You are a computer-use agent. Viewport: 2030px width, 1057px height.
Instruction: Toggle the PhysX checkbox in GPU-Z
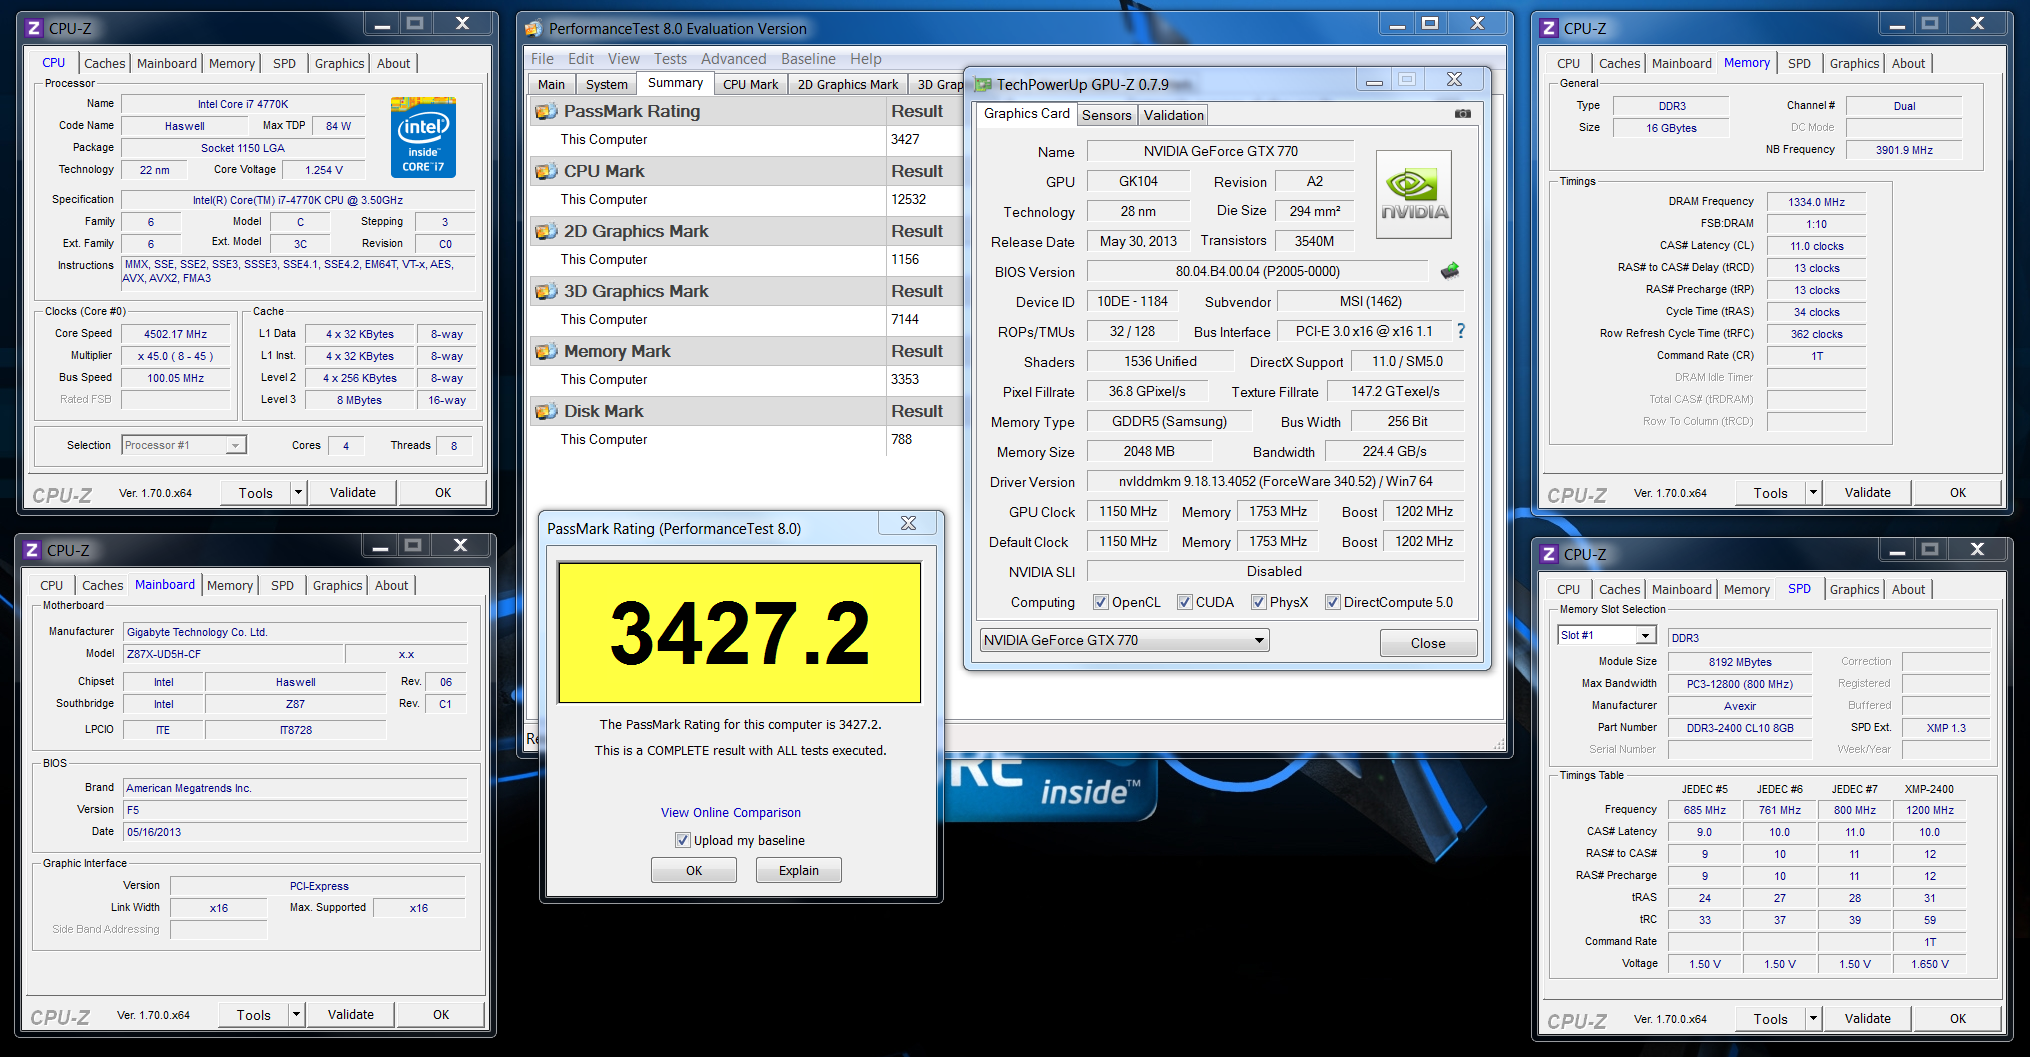pos(1259,602)
